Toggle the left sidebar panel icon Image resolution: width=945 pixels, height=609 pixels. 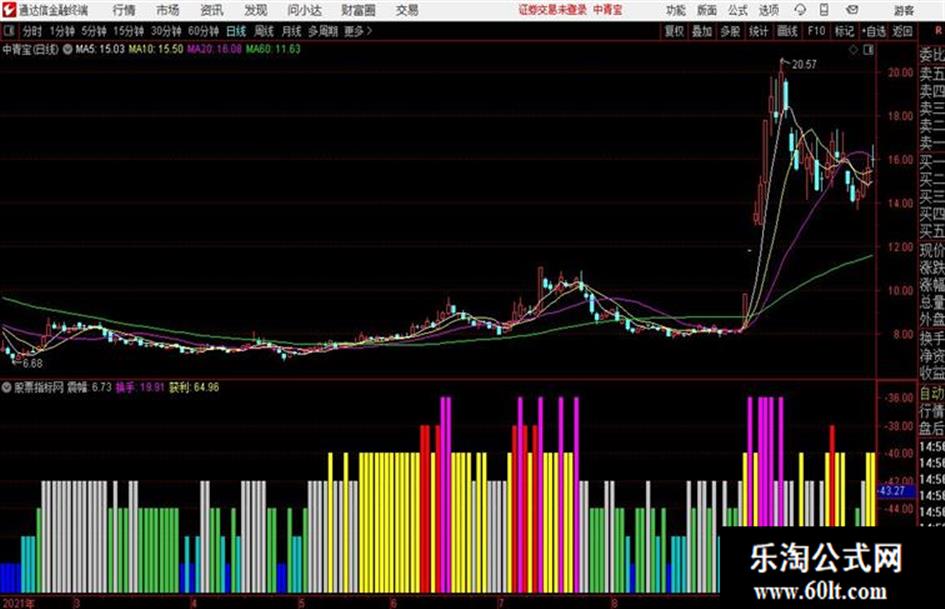9,31
